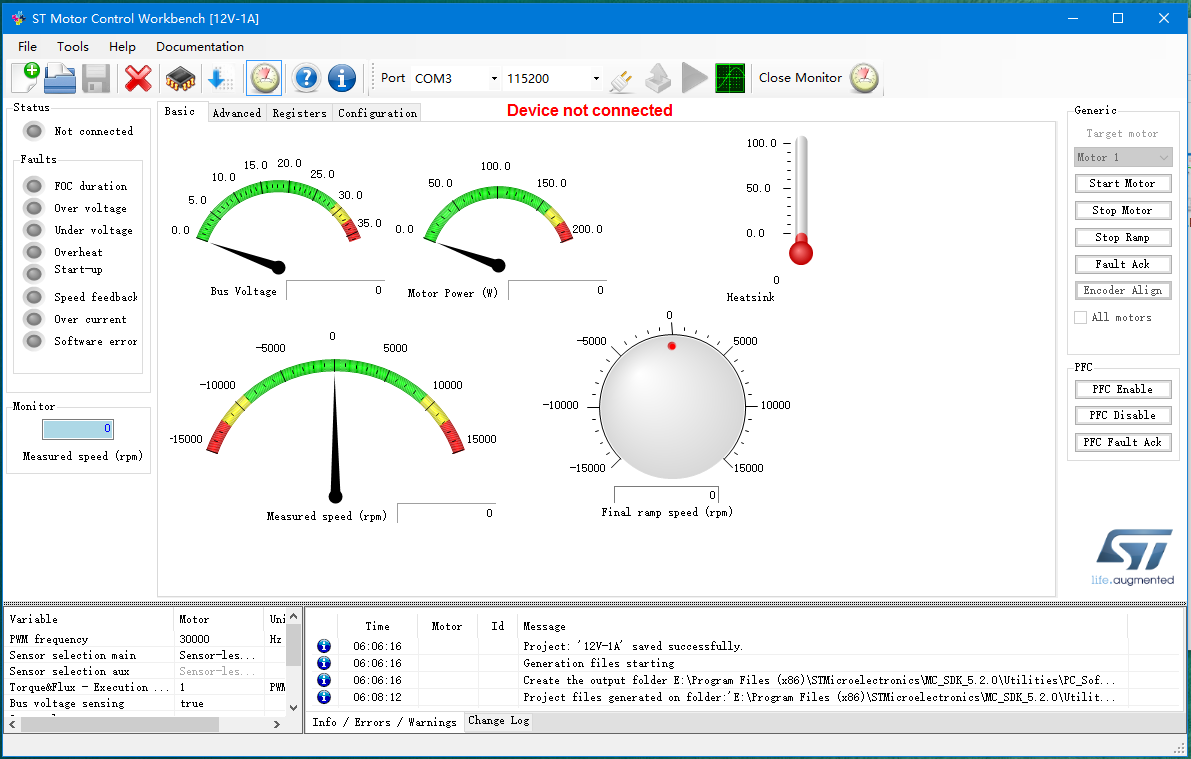Click the Over voltage fault LED
The image size is (1191, 759).
(33, 208)
